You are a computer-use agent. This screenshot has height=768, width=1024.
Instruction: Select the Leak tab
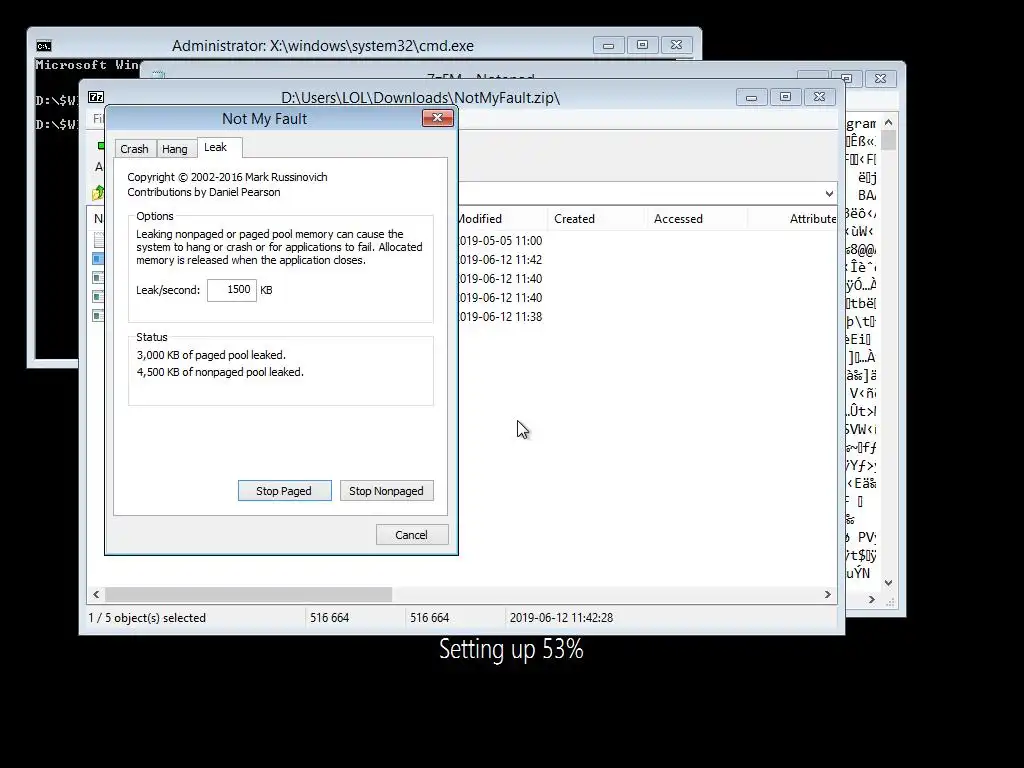216,147
